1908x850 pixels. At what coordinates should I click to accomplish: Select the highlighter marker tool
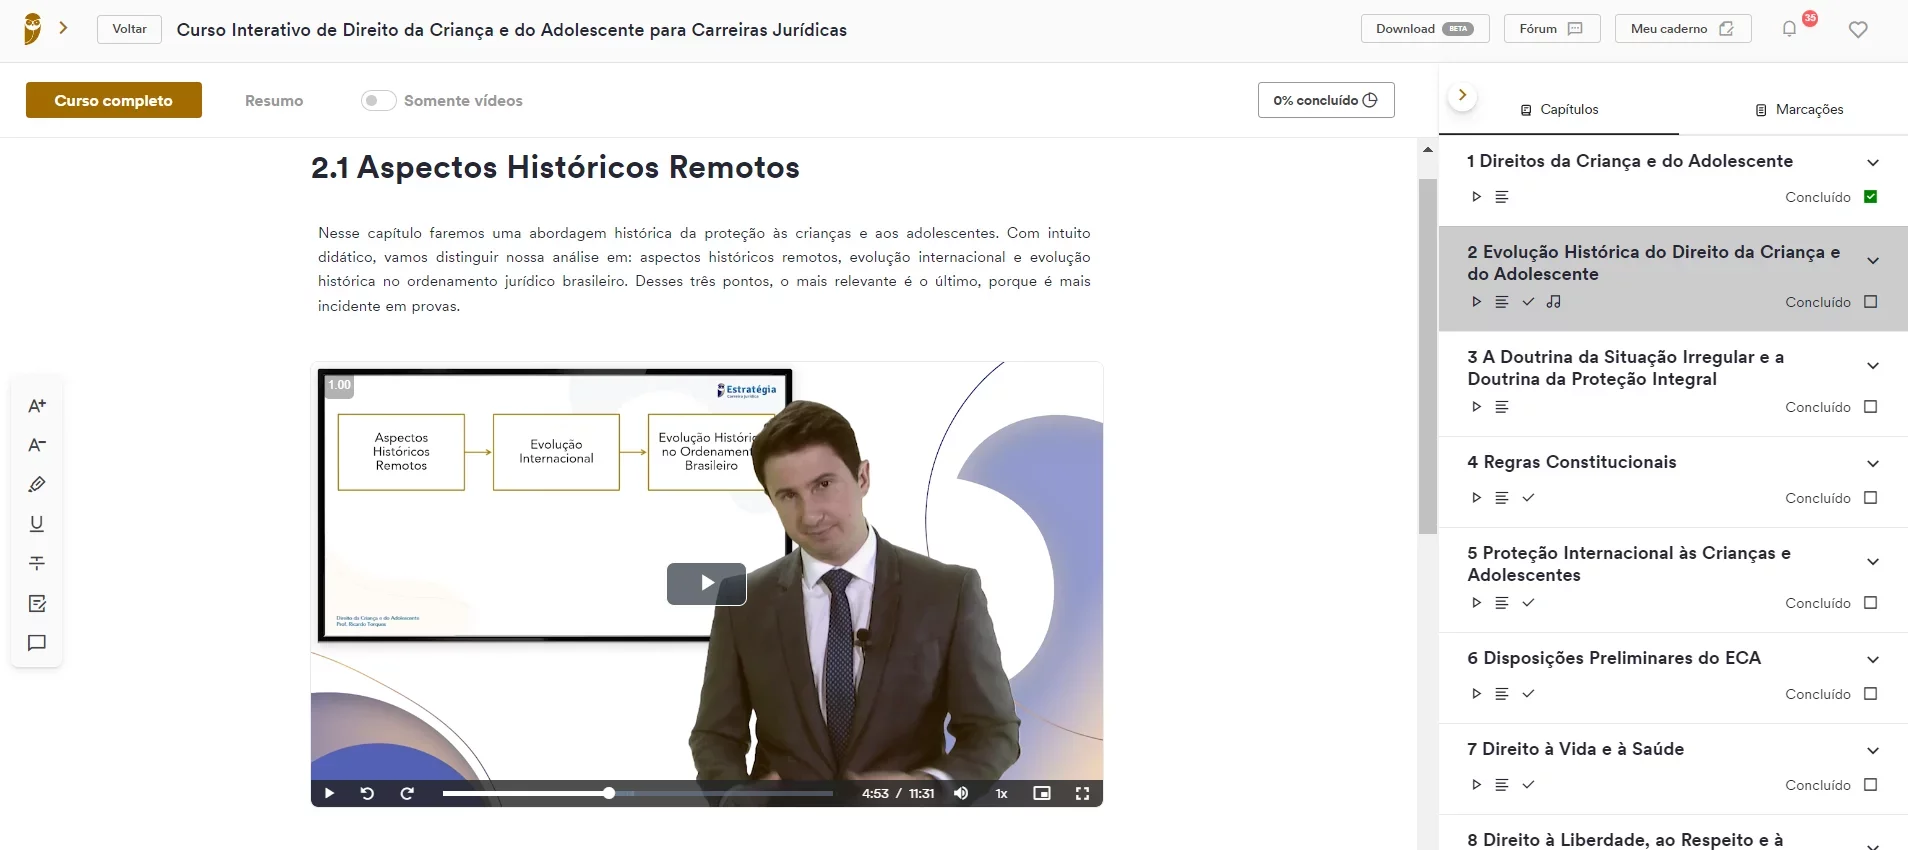(37, 484)
